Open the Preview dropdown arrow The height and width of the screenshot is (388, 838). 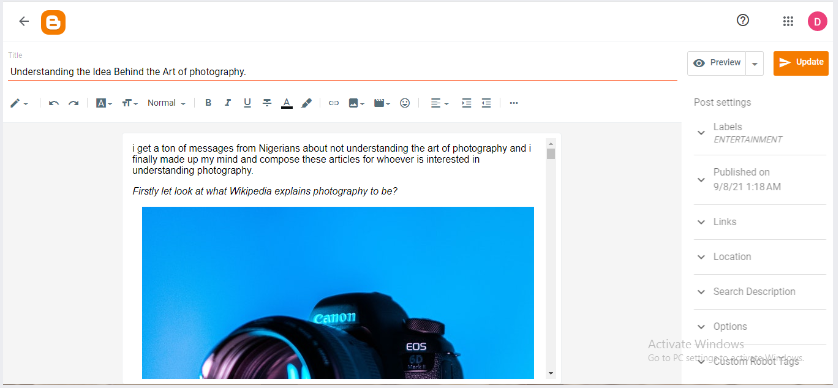tap(754, 63)
